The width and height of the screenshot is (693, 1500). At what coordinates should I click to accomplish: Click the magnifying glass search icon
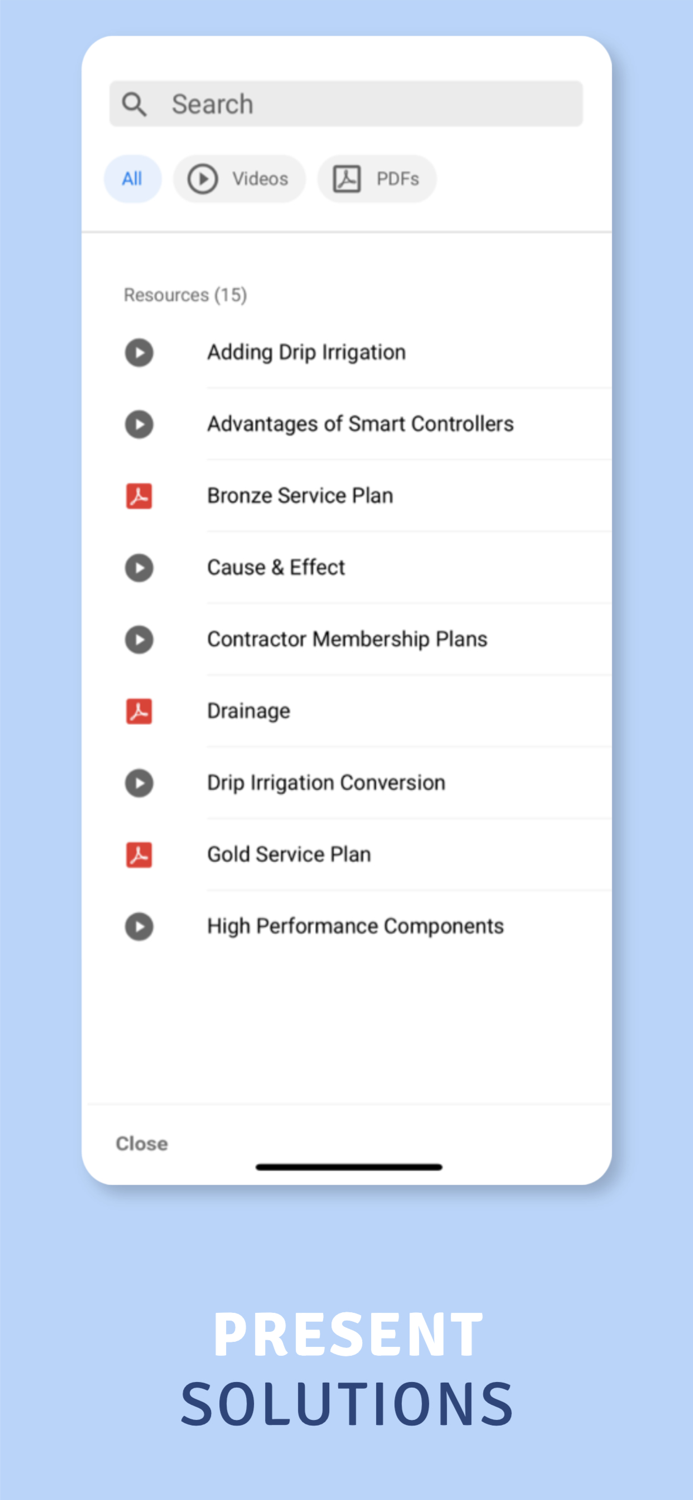pyautogui.click(x=135, y=103)
